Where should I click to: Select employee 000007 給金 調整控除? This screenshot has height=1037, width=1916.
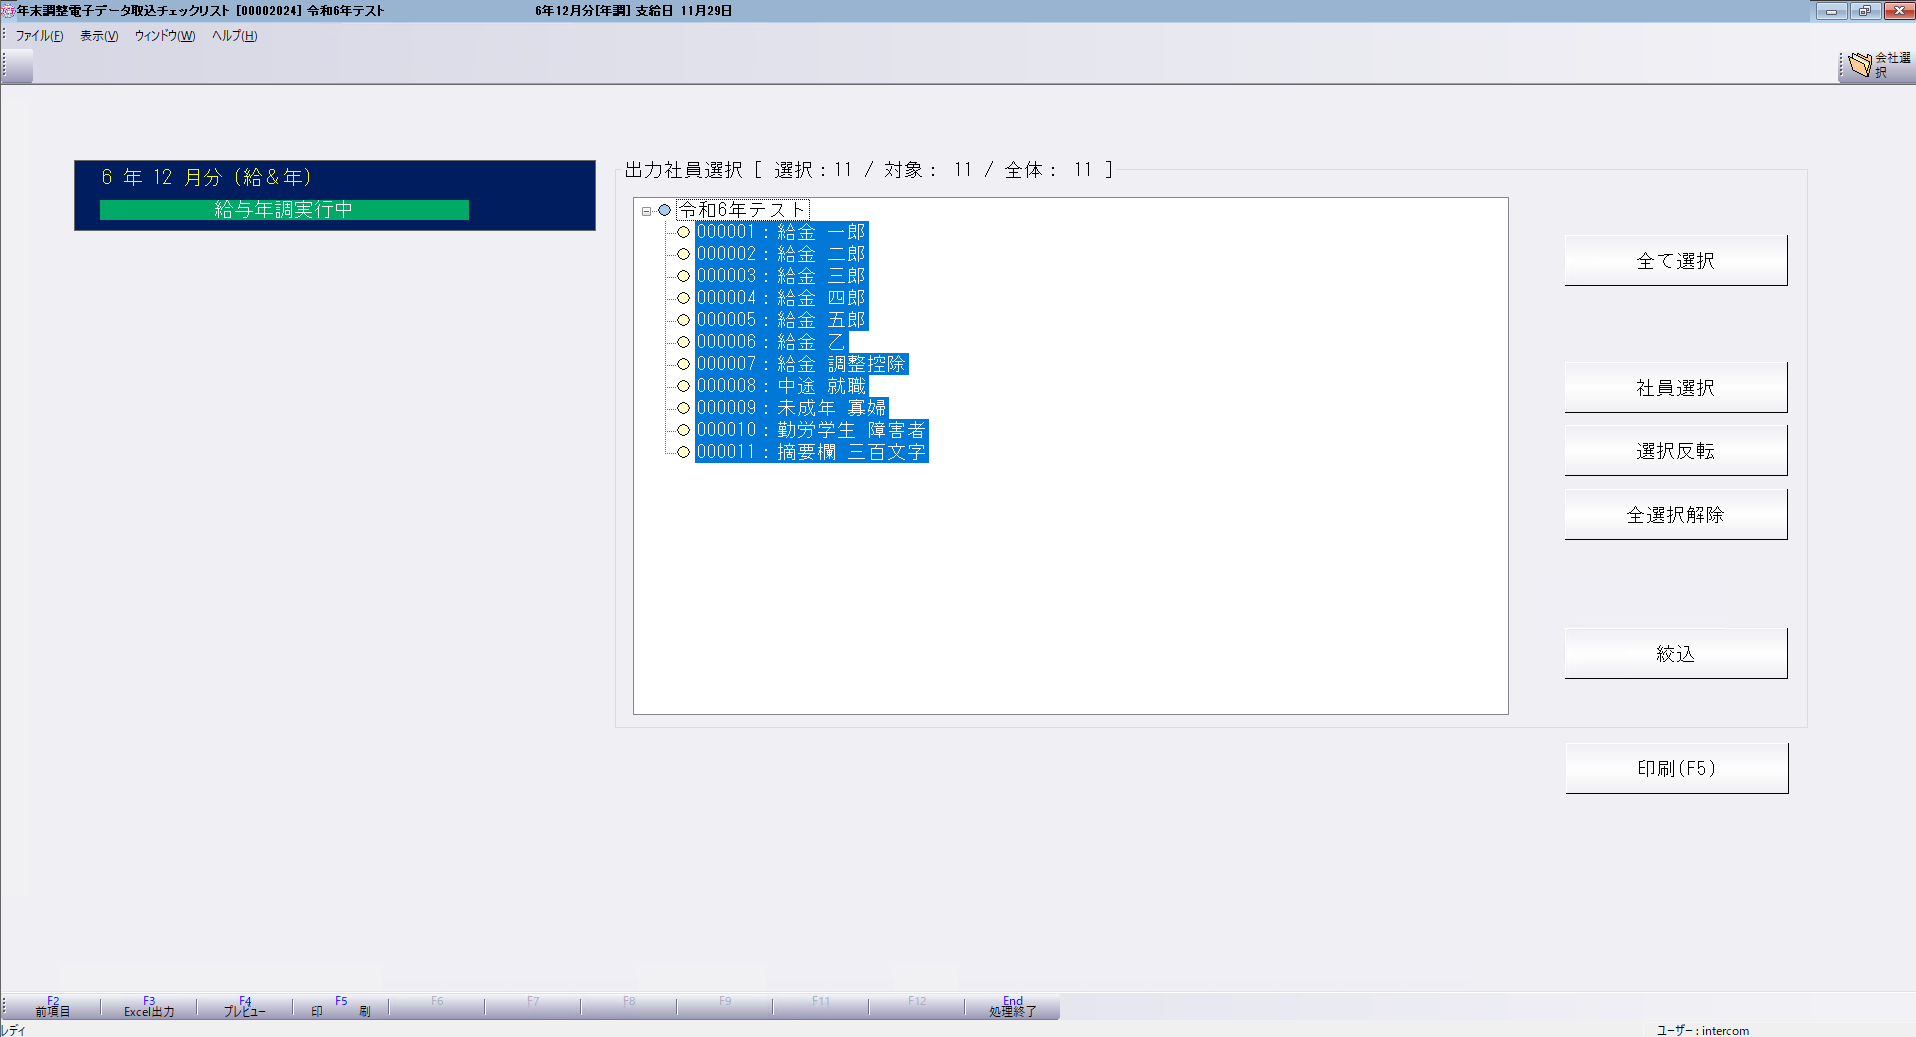click(800, 364)
